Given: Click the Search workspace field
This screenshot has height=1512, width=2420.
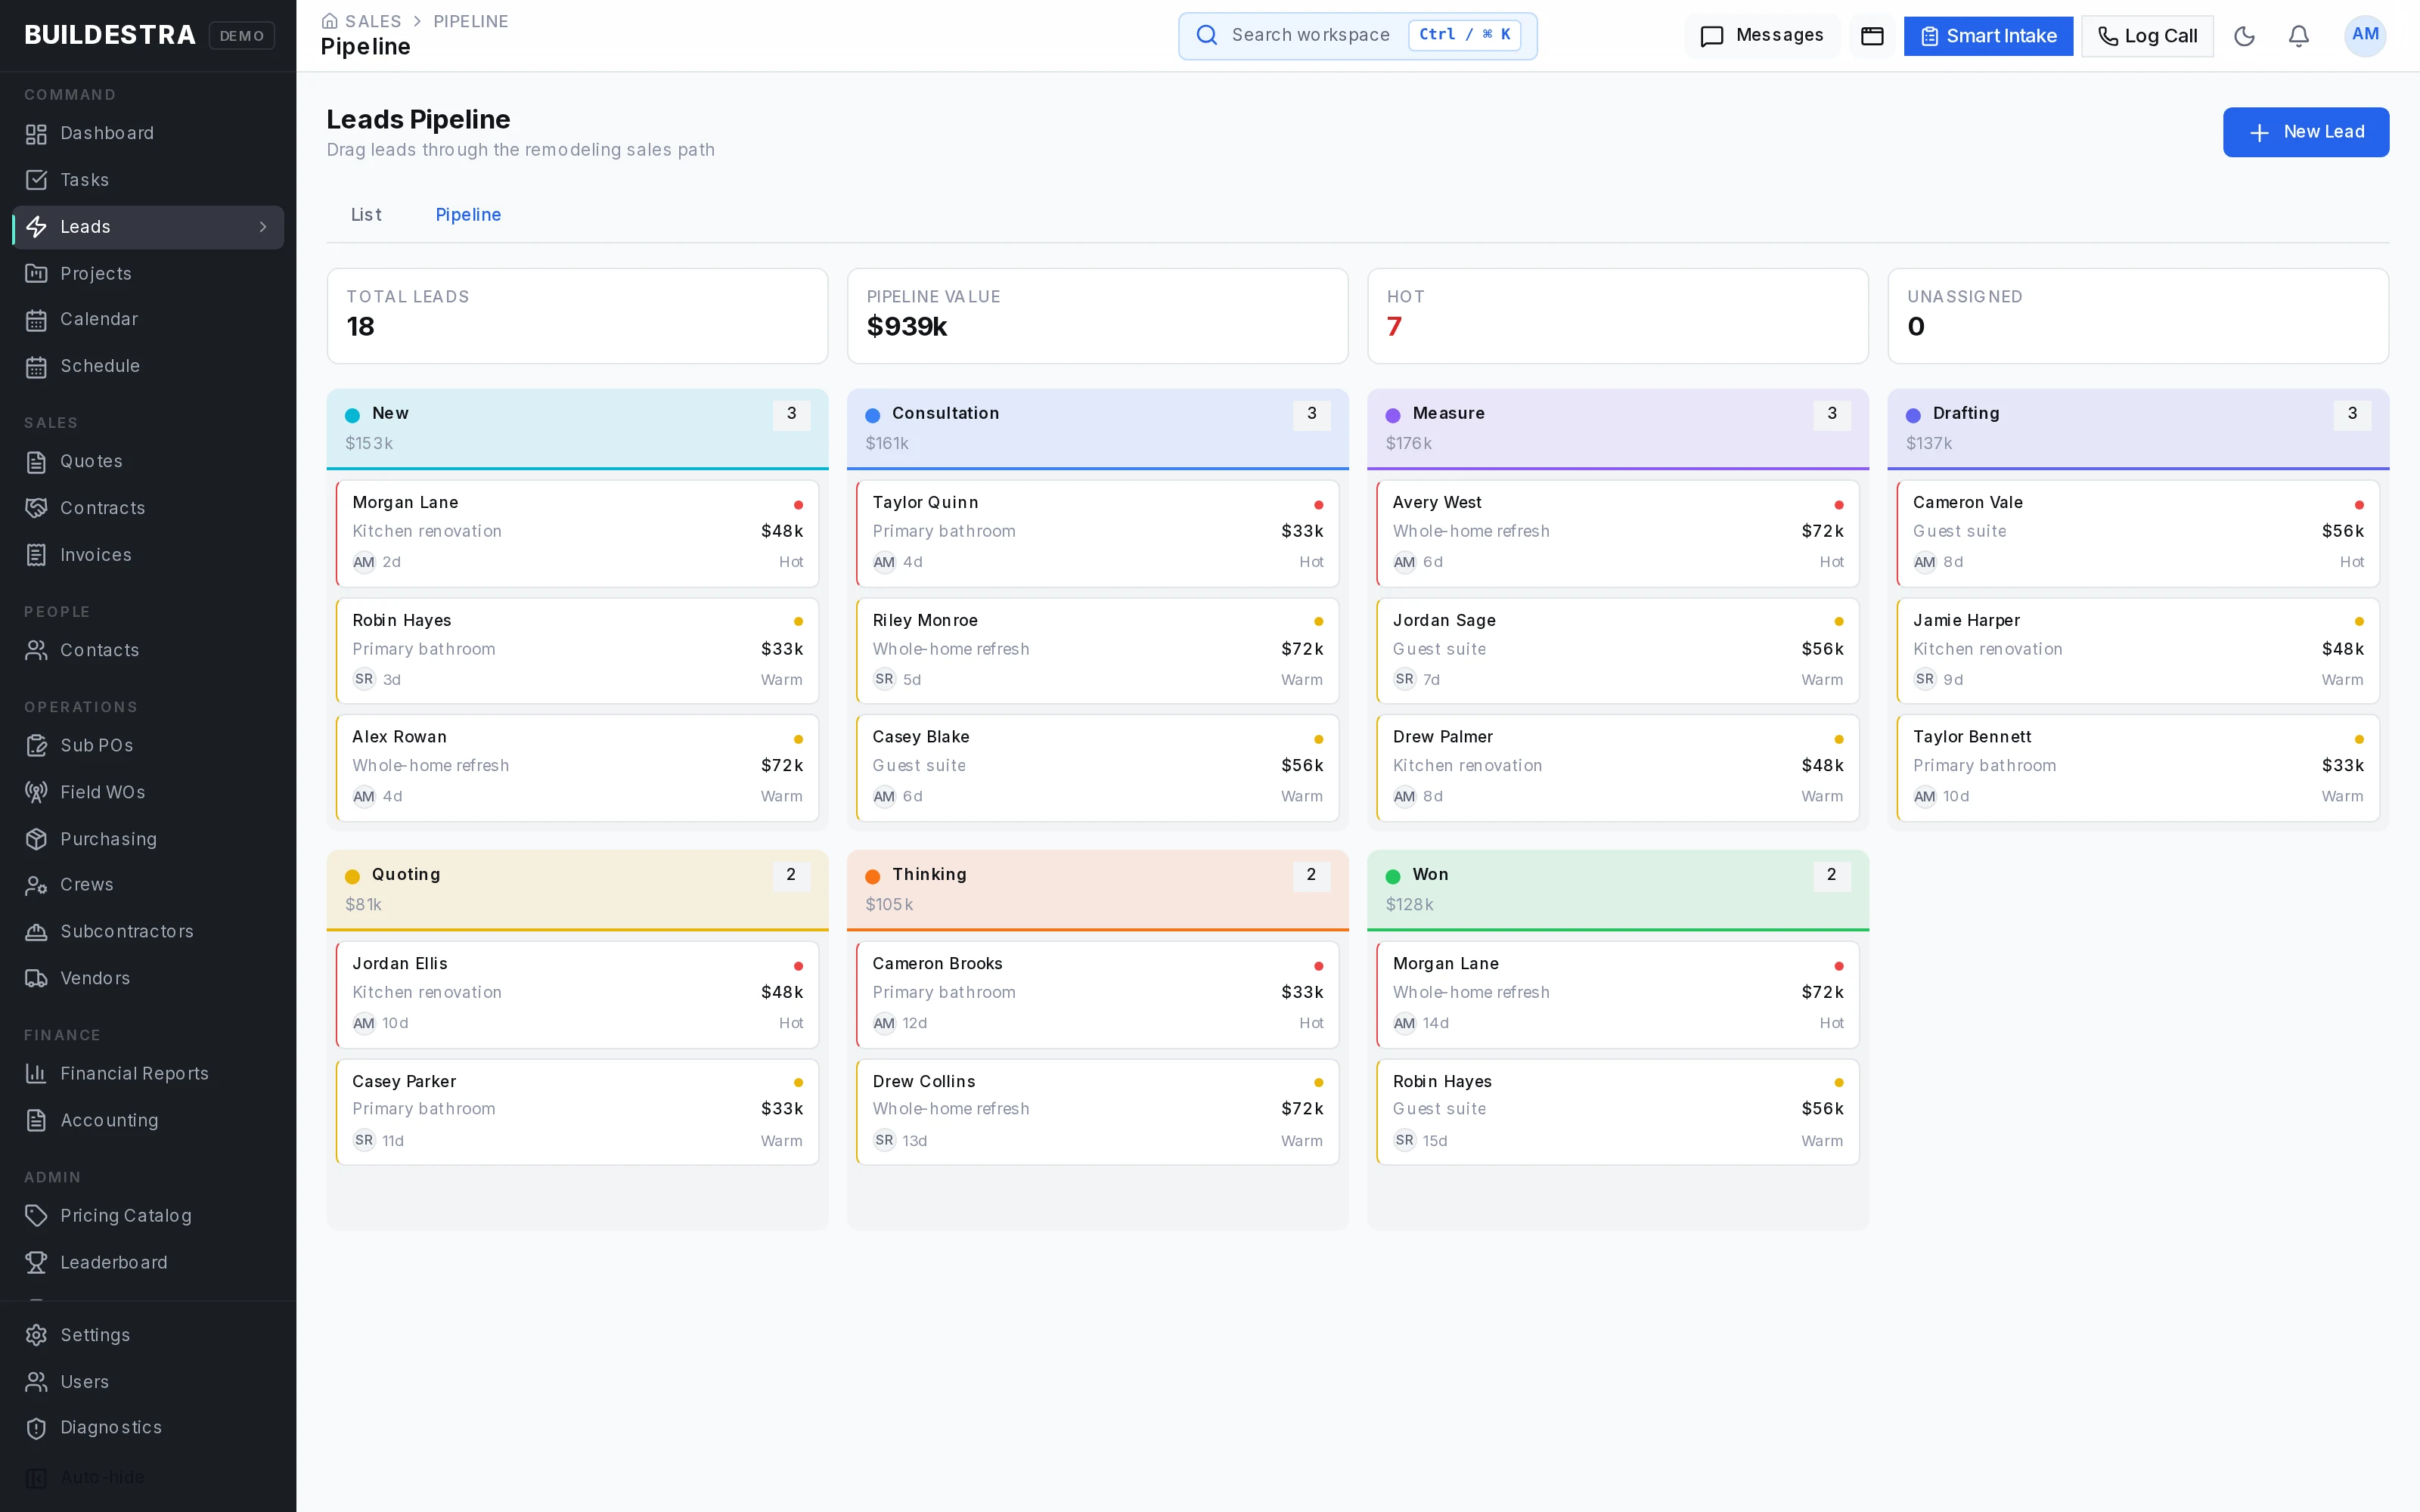Looking at the screenshot, I should click(1357, 36).
